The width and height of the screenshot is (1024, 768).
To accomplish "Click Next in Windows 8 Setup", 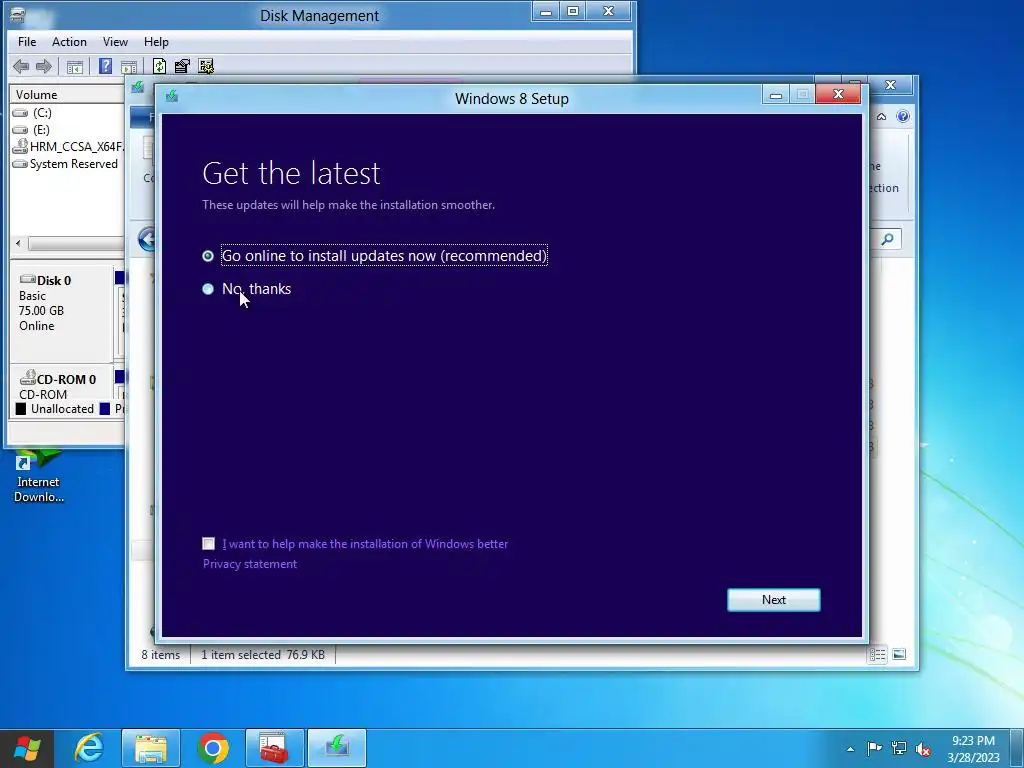I will pyautogui.click(x=773, y=600).
